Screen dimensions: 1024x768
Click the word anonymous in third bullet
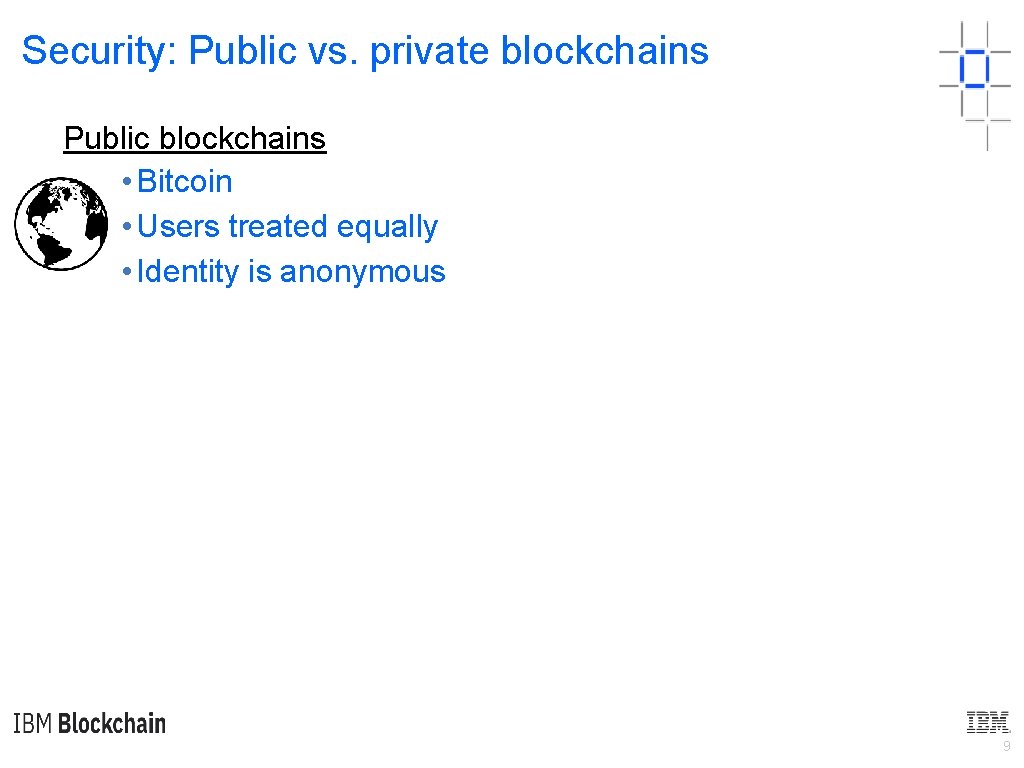point(363,272)
